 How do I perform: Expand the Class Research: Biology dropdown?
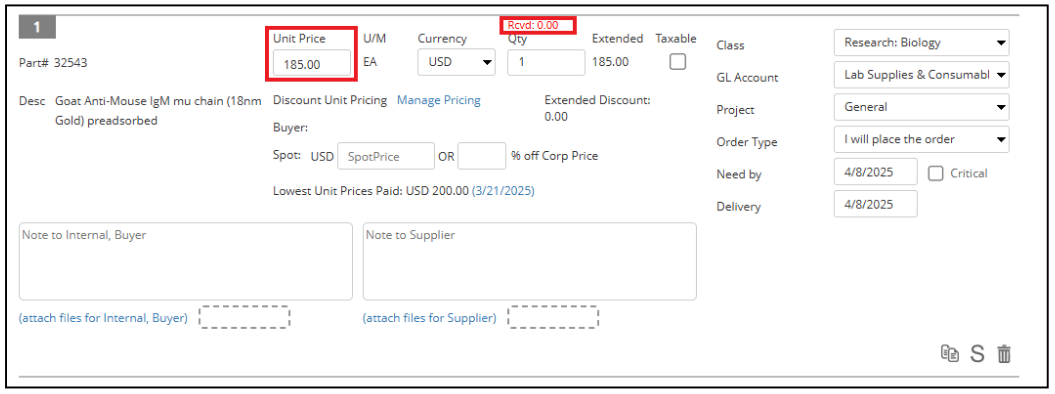point(921,42)
